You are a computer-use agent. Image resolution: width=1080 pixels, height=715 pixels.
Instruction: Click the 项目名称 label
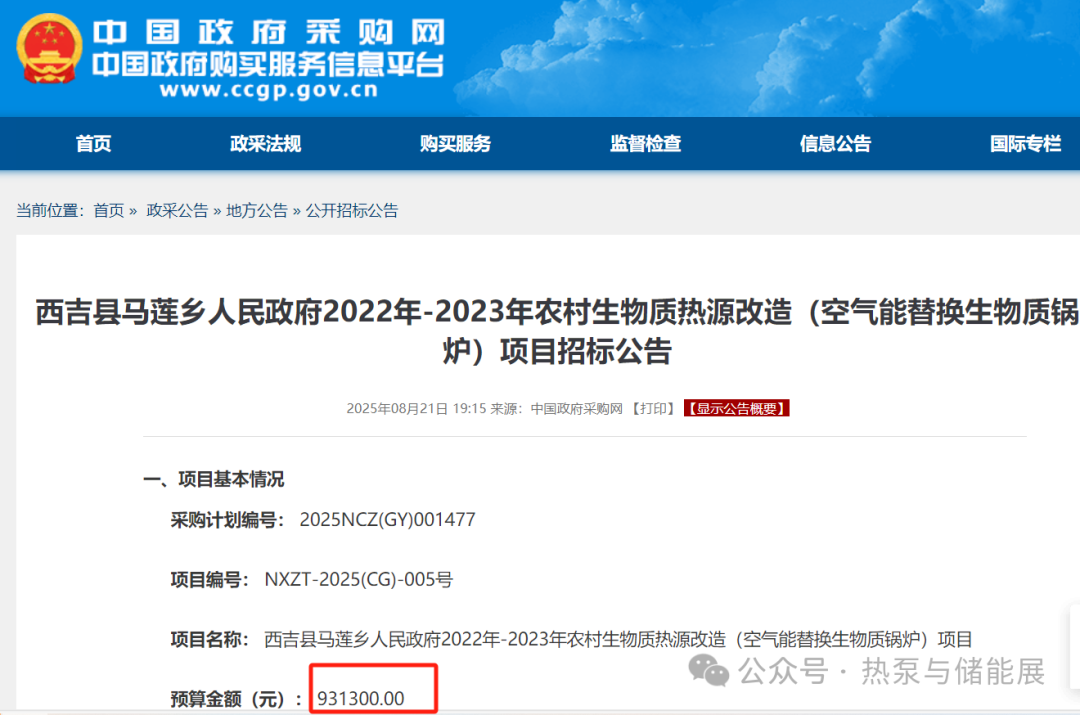click(x=210, y=640)
